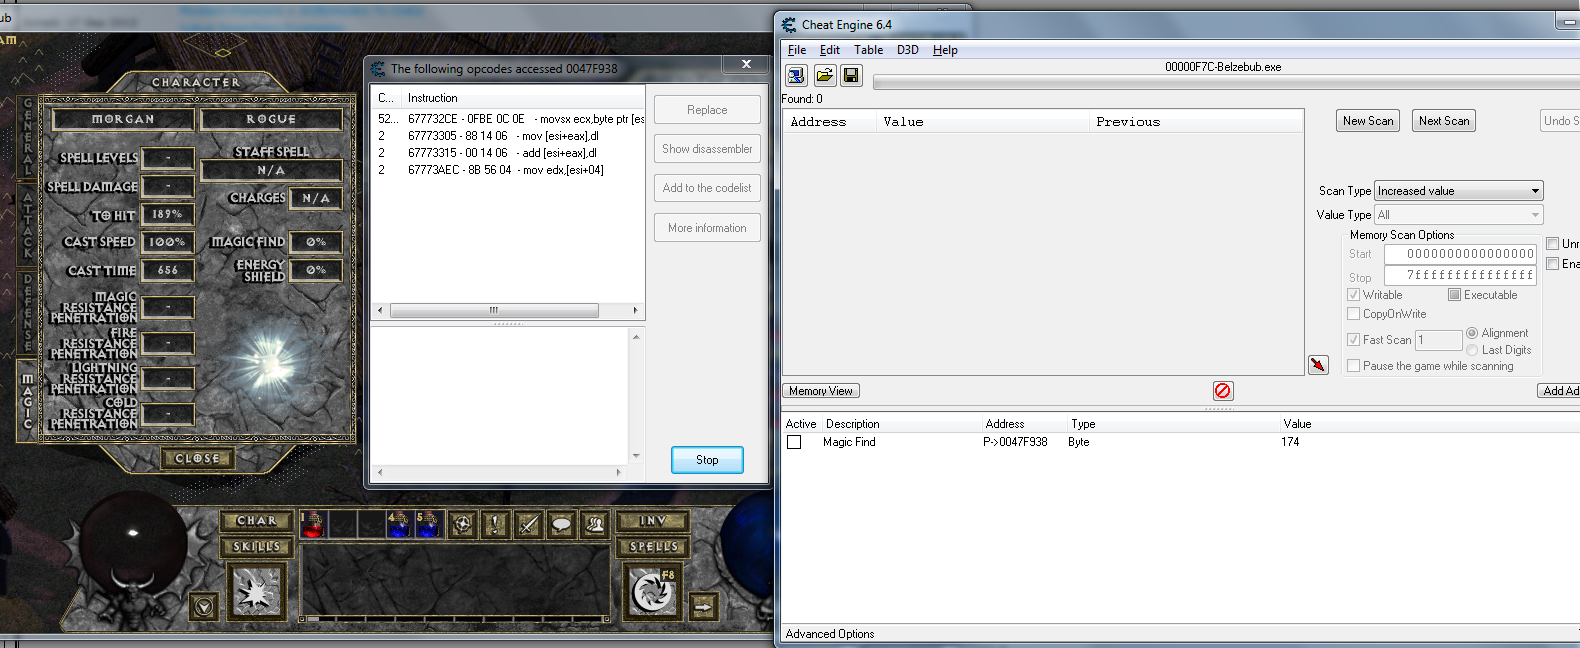Click the red clear list (no entry) icon

pos(1222,391)
